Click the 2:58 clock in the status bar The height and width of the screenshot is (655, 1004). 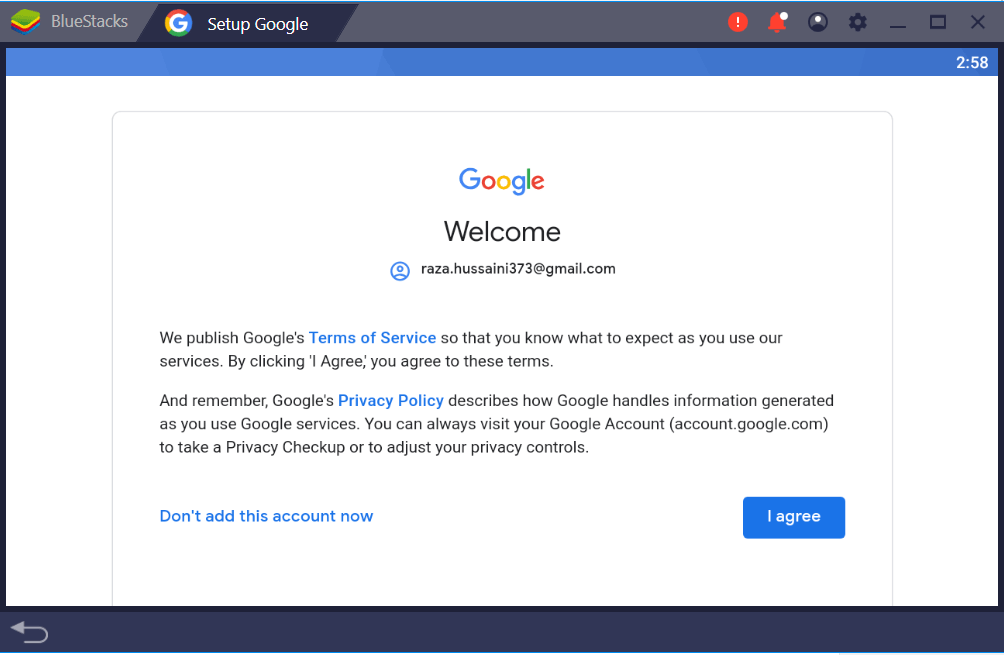[x=971, y=63]
